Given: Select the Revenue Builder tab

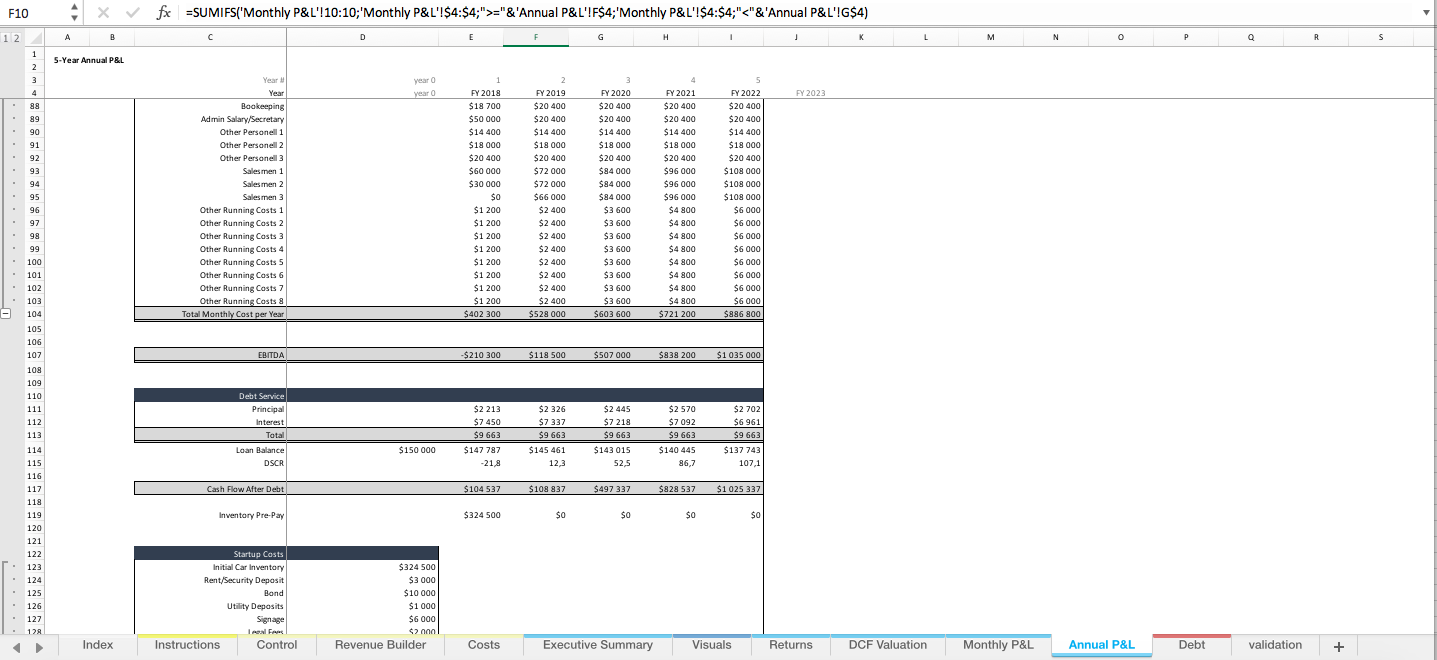Looking at the screenshot, I should tap(380, 645).
